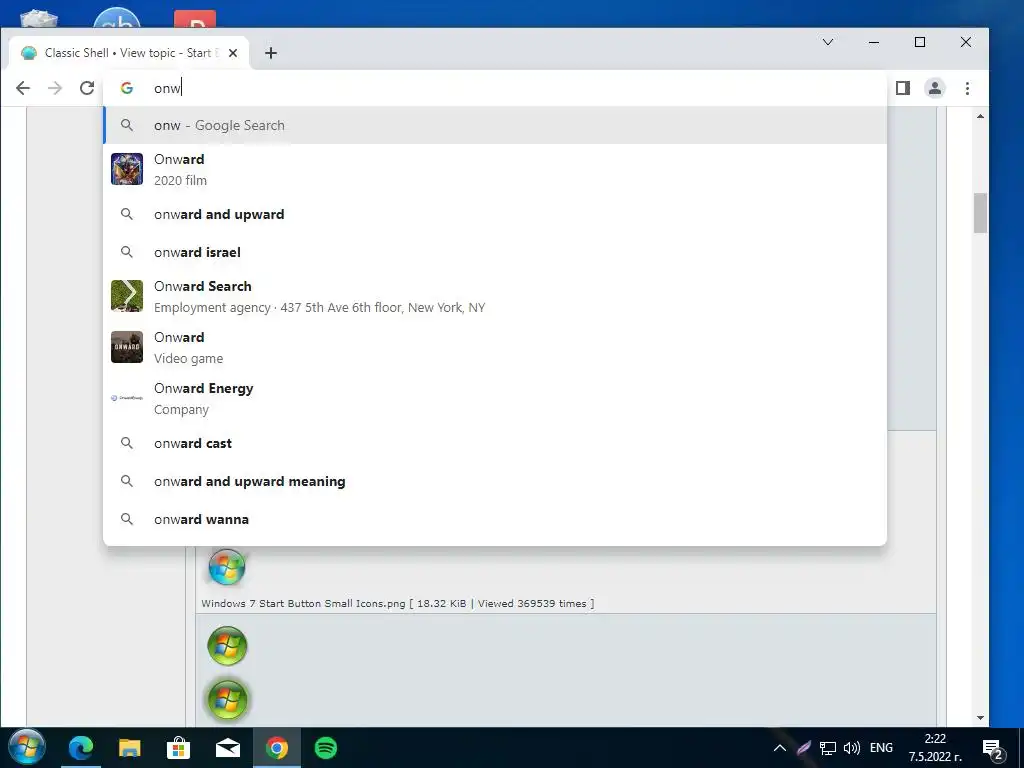The height and width of the screenshot is (768, 1024).
Task: Select the Classic Shell View topic tab
Action: tap(129, 53)
